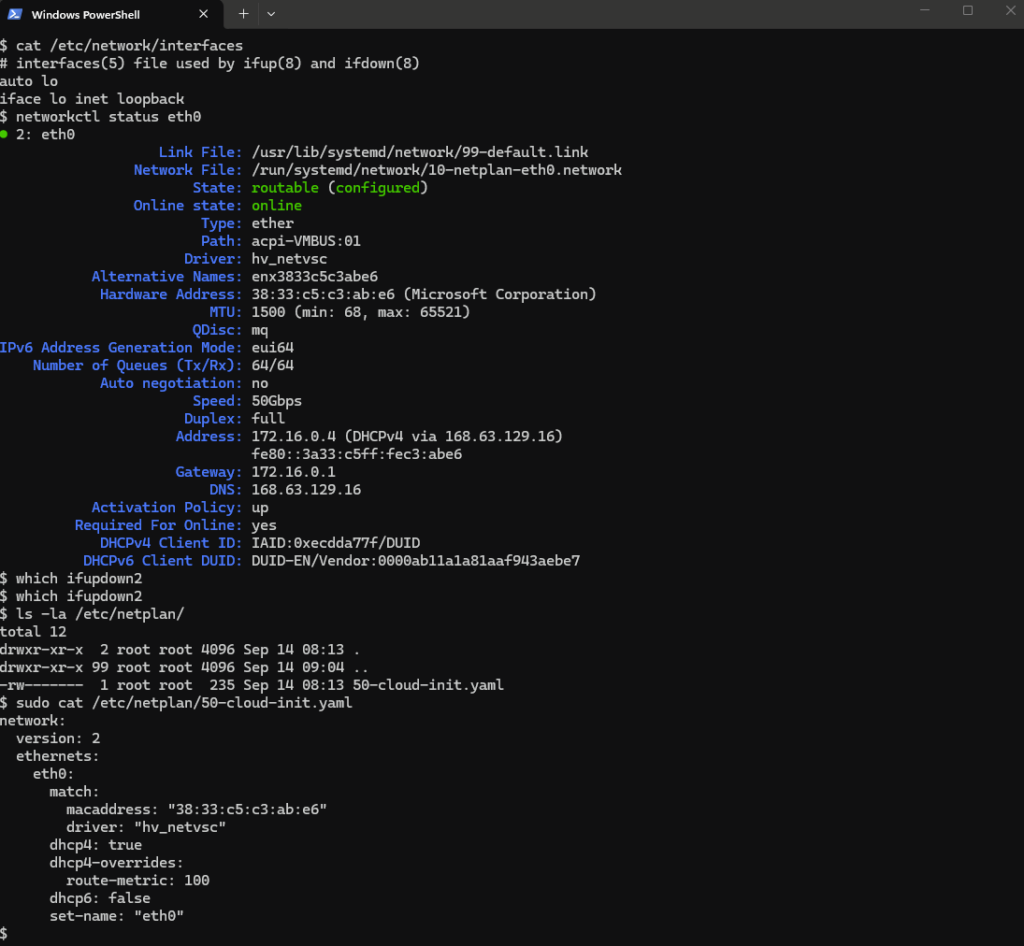This screenshot has width=1024, height=946.
Task: Click the "total 12" output line
Action: click(x=33, y=632)
